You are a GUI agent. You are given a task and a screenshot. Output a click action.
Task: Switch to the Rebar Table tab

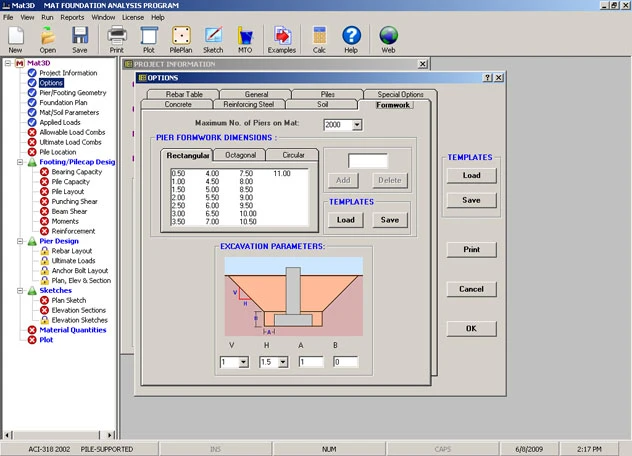pyautogui.click(x=184, y=94)
